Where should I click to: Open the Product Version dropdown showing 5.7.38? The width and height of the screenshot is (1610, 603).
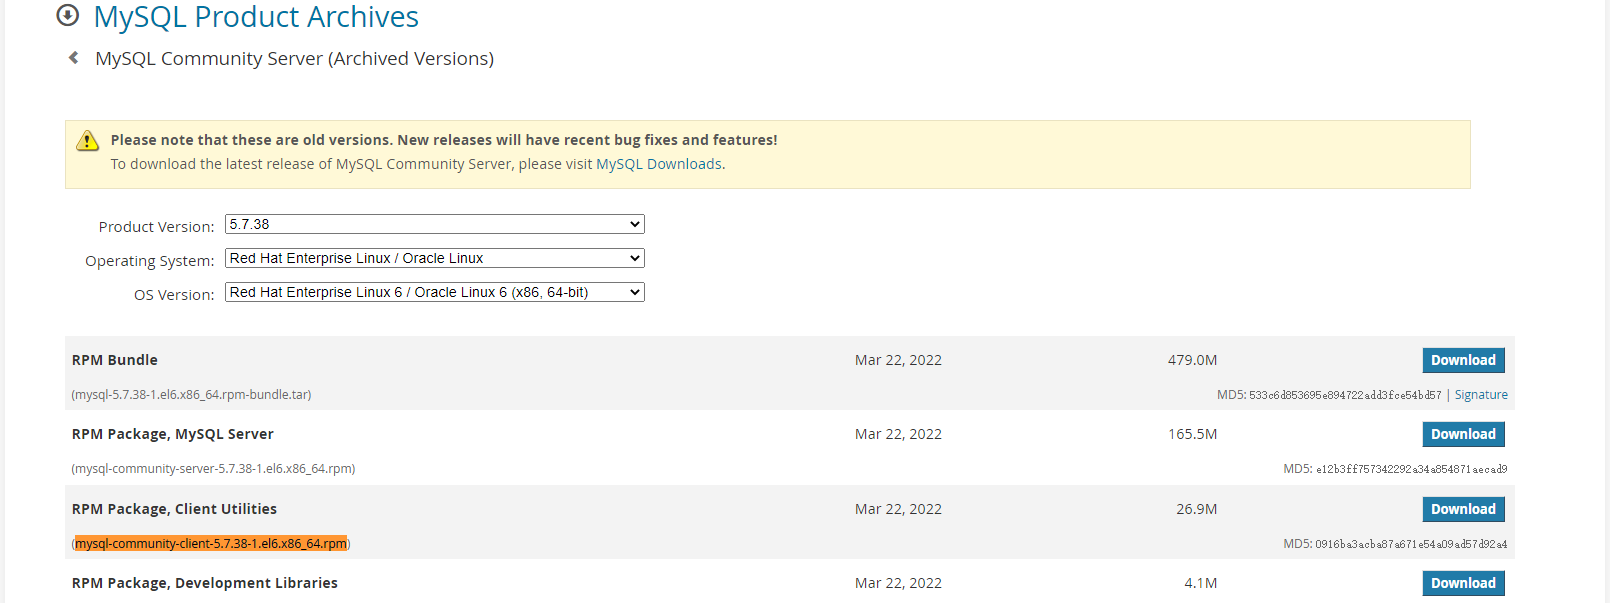(x=434, y=224)
